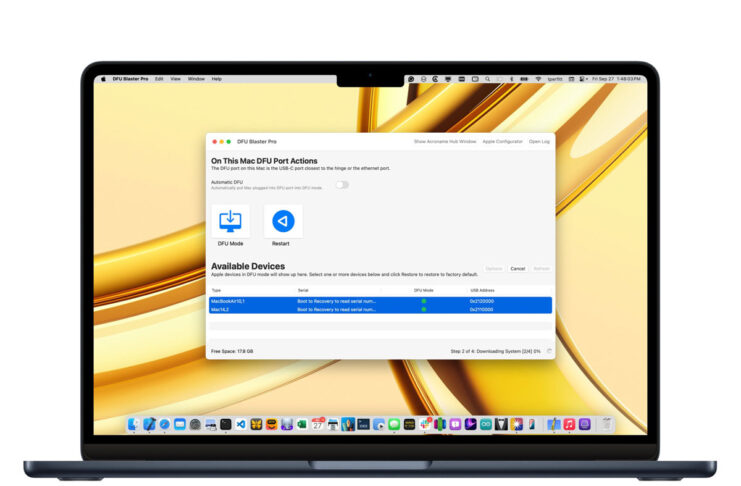Viewport: 741px width, 486px height.
Task: Open Calendar from the Dock
Action: [x=318, y=424]
